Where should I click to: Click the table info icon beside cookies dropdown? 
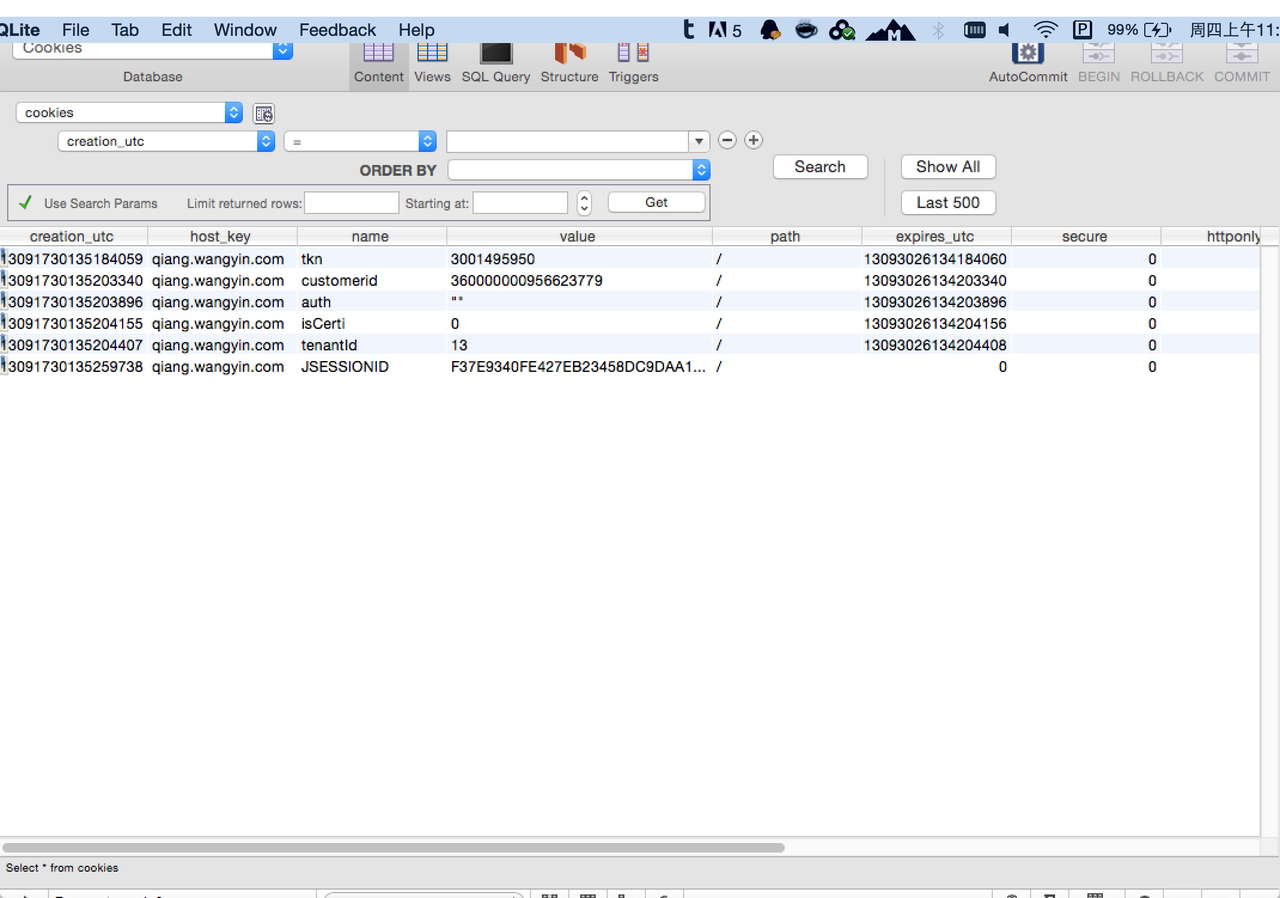point(263,114)
